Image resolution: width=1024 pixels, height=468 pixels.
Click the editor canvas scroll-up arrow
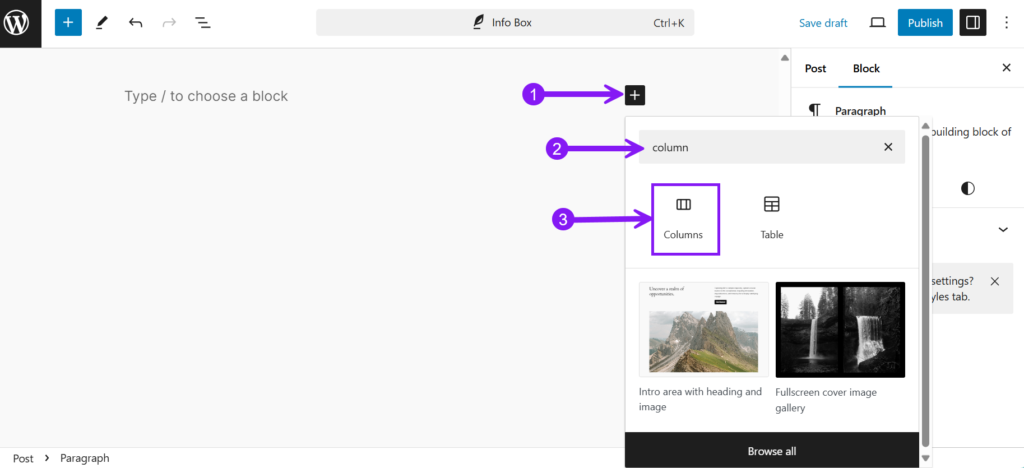click(x=785, y=58)
